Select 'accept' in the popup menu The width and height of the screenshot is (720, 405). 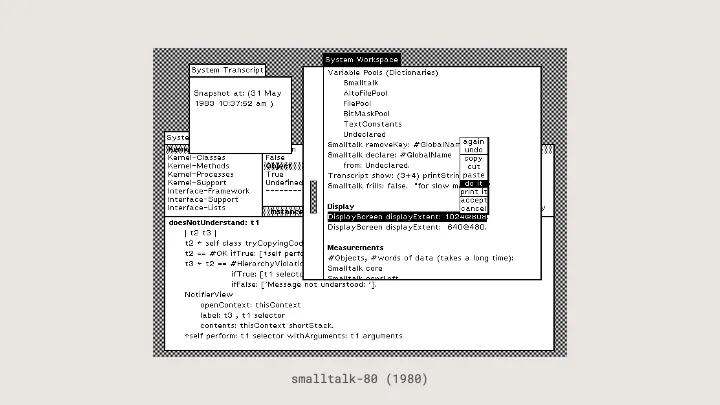pyautogui.click(x=473, y=200)
